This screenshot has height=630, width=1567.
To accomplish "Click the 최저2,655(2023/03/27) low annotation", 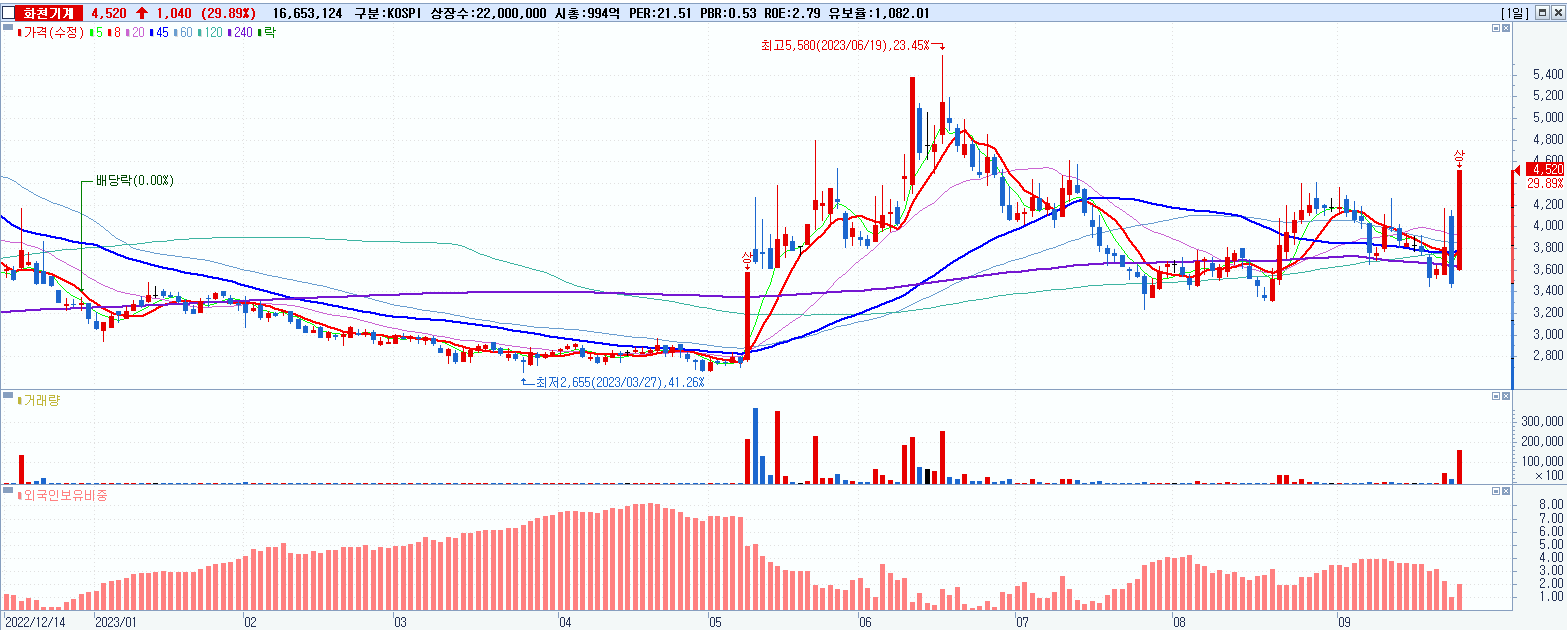I will pyautogui.click(x=620, y=382).
